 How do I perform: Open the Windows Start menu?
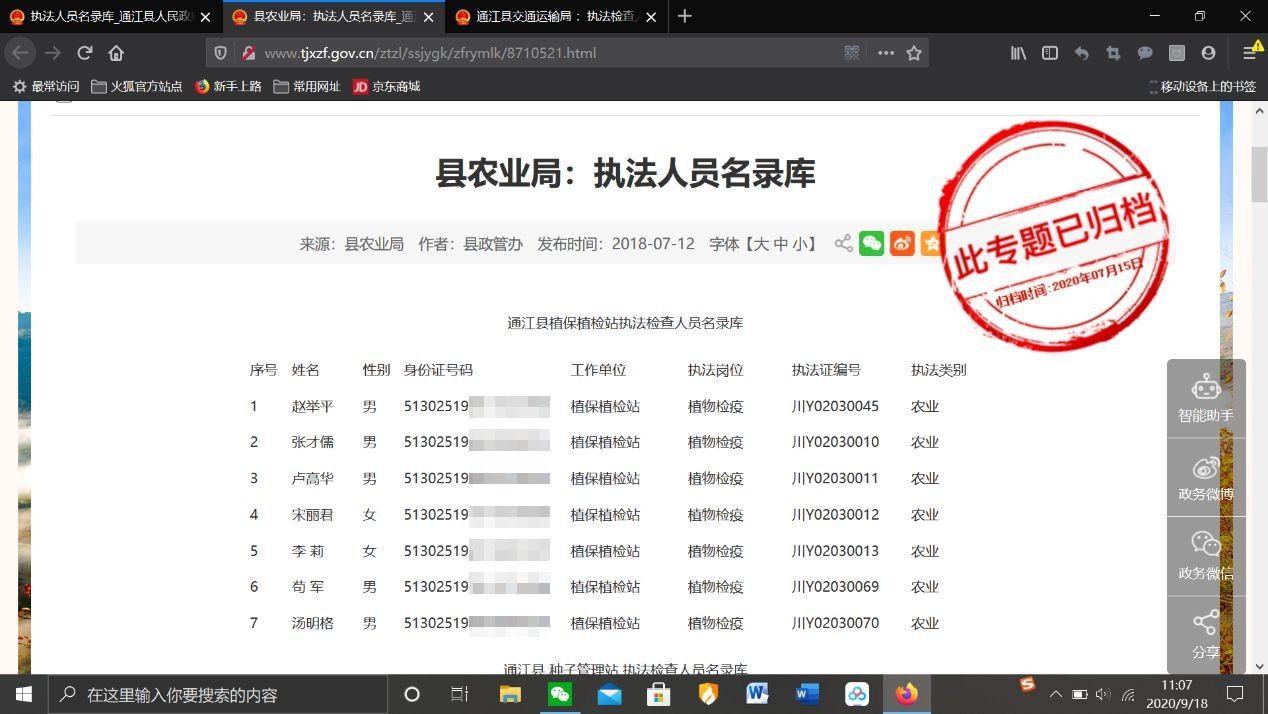[24, 694]
